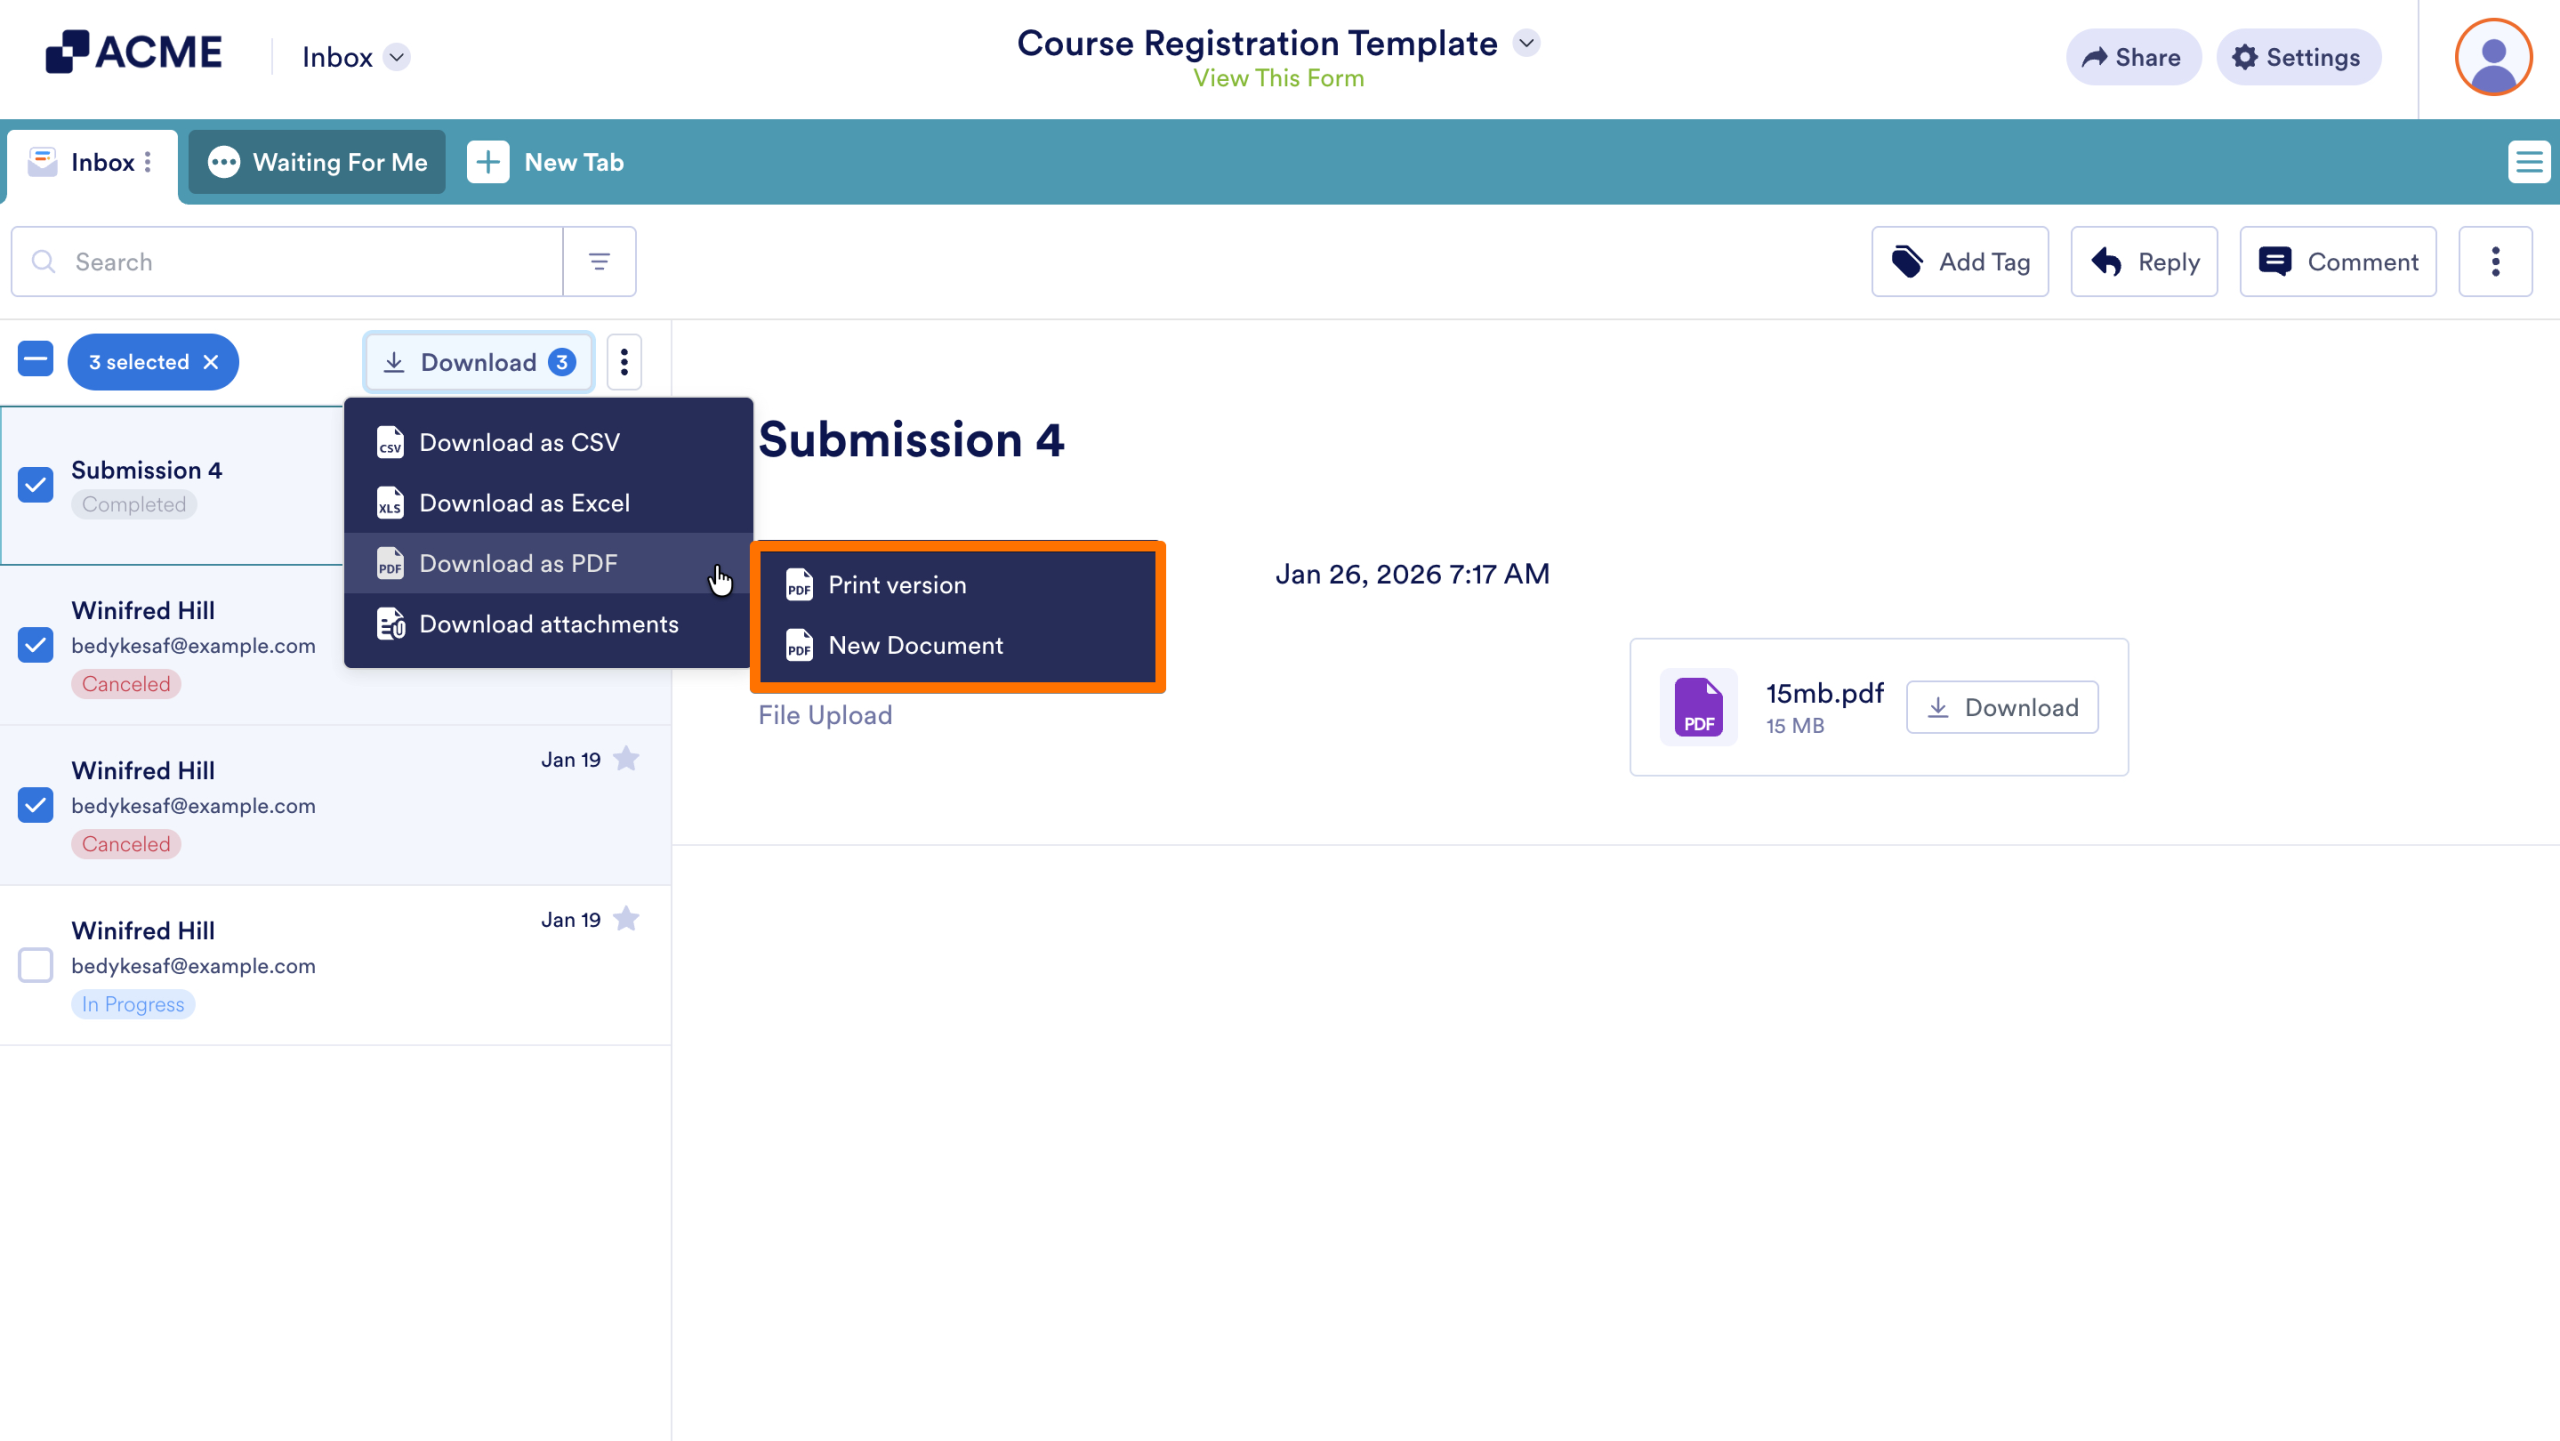Choose Print version from PDF submenu

click(x=896, y=585)
